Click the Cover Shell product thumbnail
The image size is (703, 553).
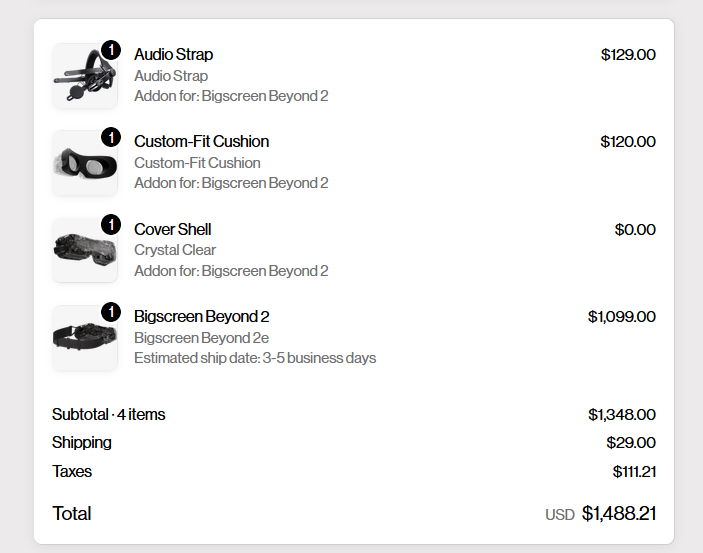tap(85, 250)
